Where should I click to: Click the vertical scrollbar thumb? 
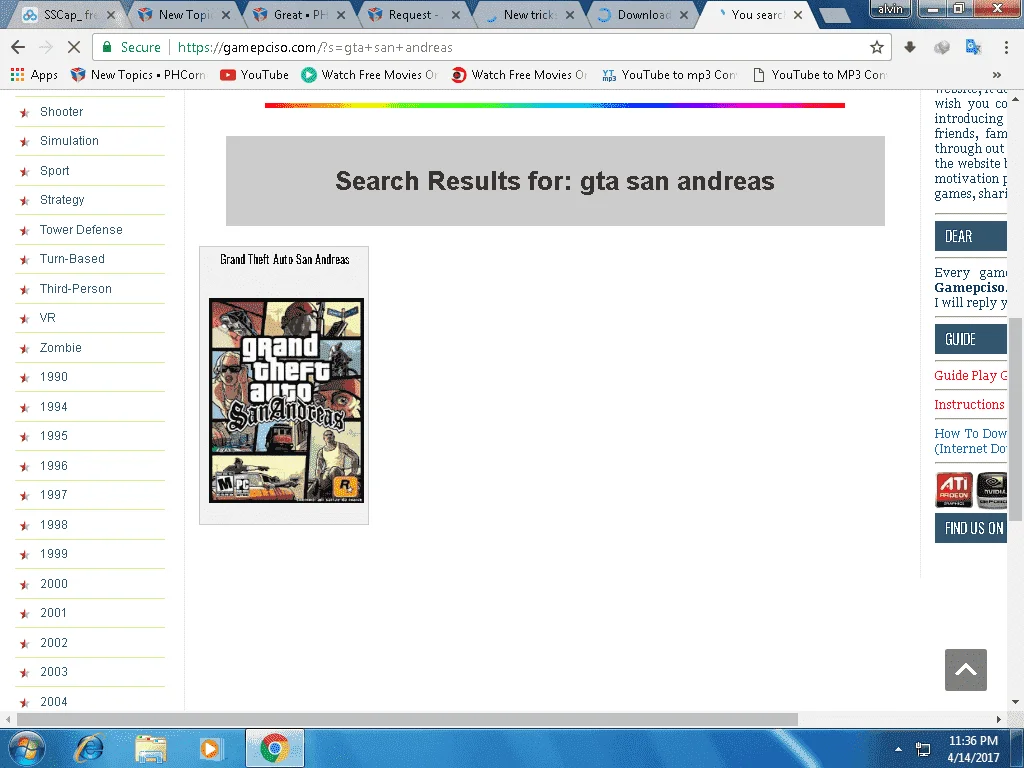click(x=1016, y=419)
